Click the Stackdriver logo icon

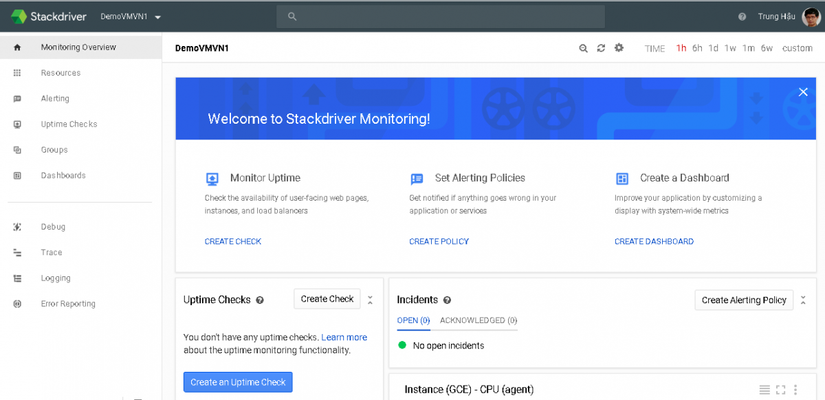coord(18,16)
